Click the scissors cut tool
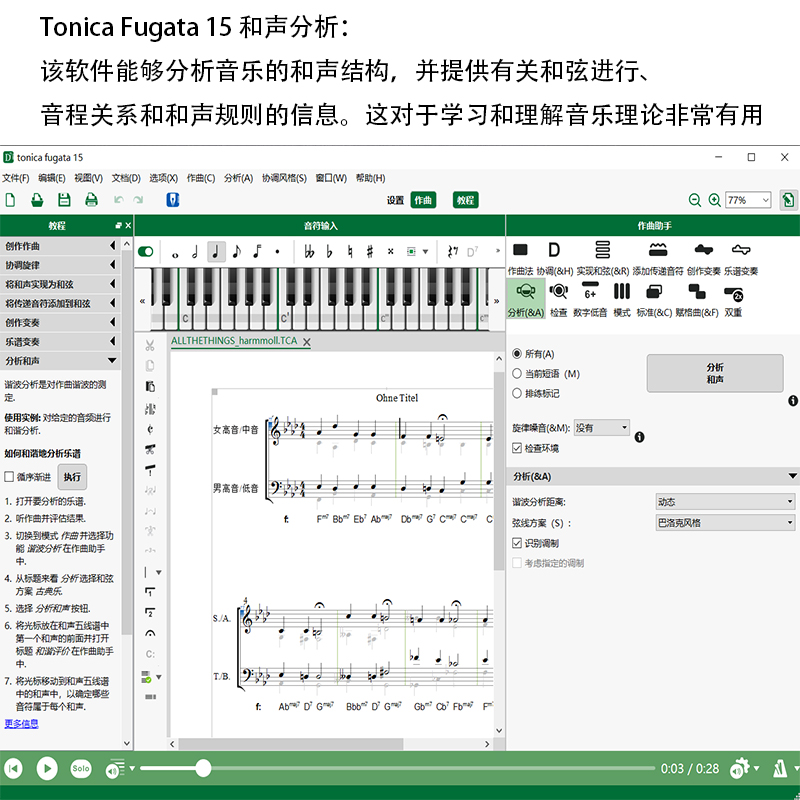The height and width of the screenshot is (800, 800). (149, 345)
